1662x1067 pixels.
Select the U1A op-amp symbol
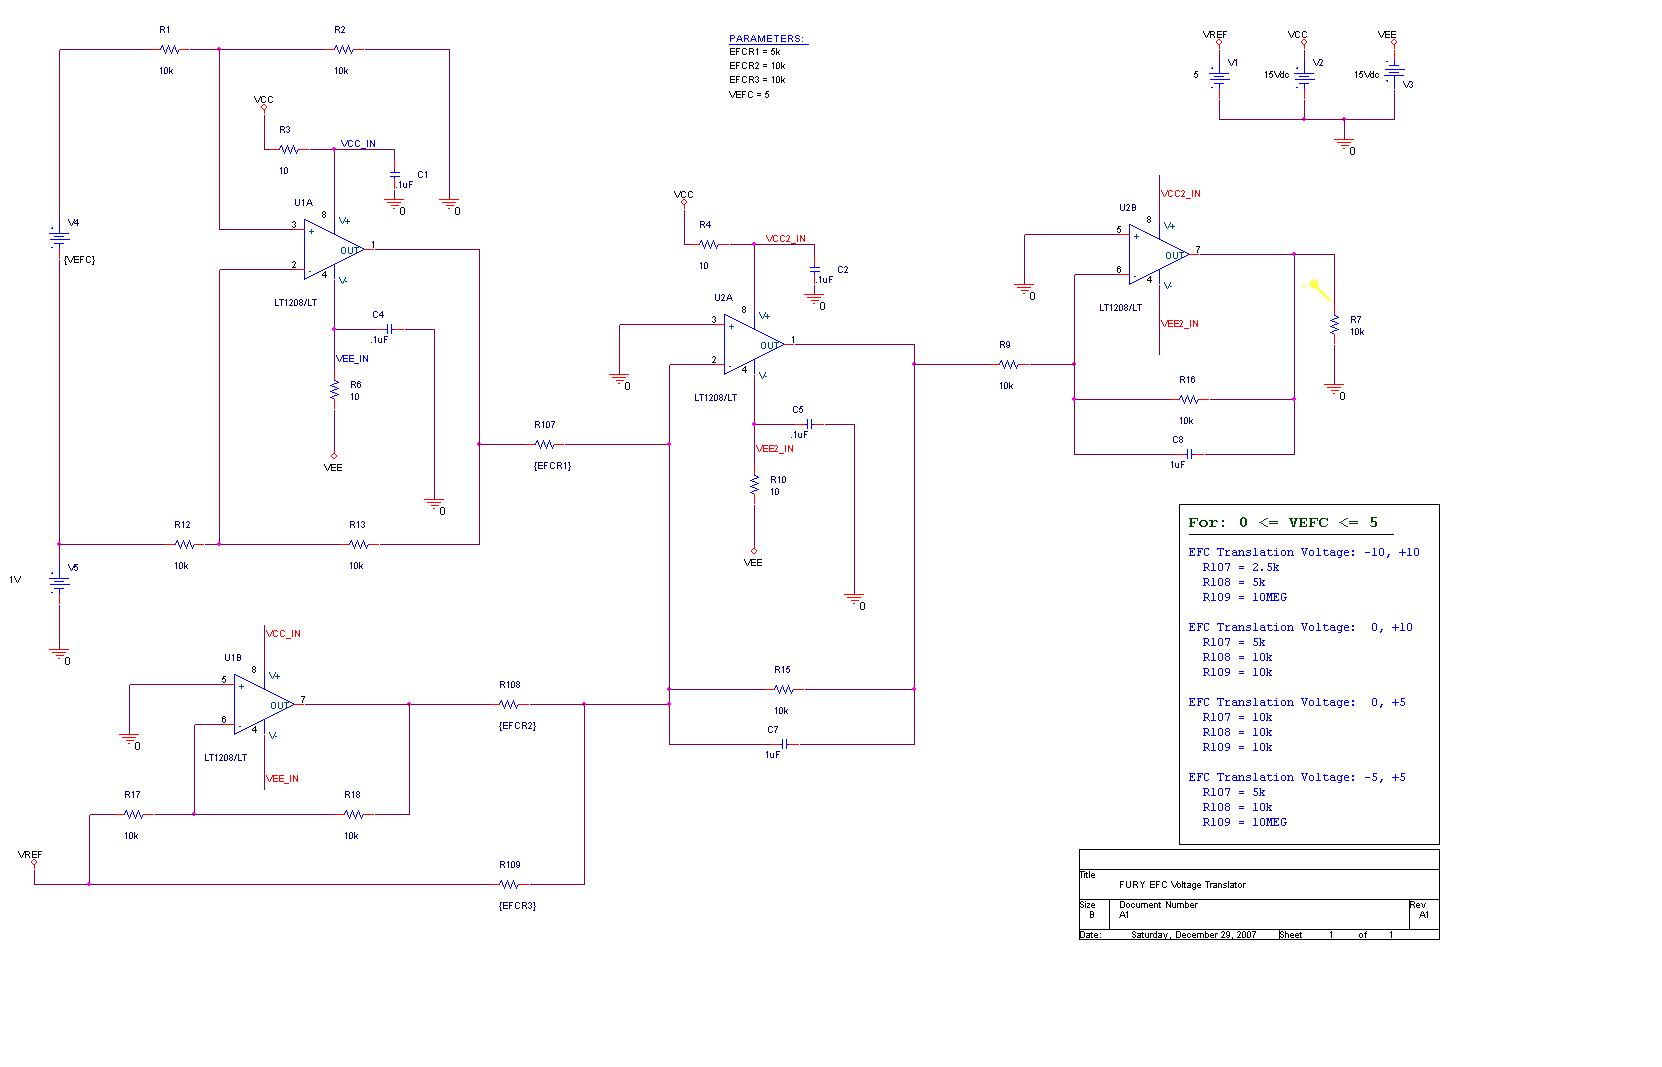pos(333,249)
